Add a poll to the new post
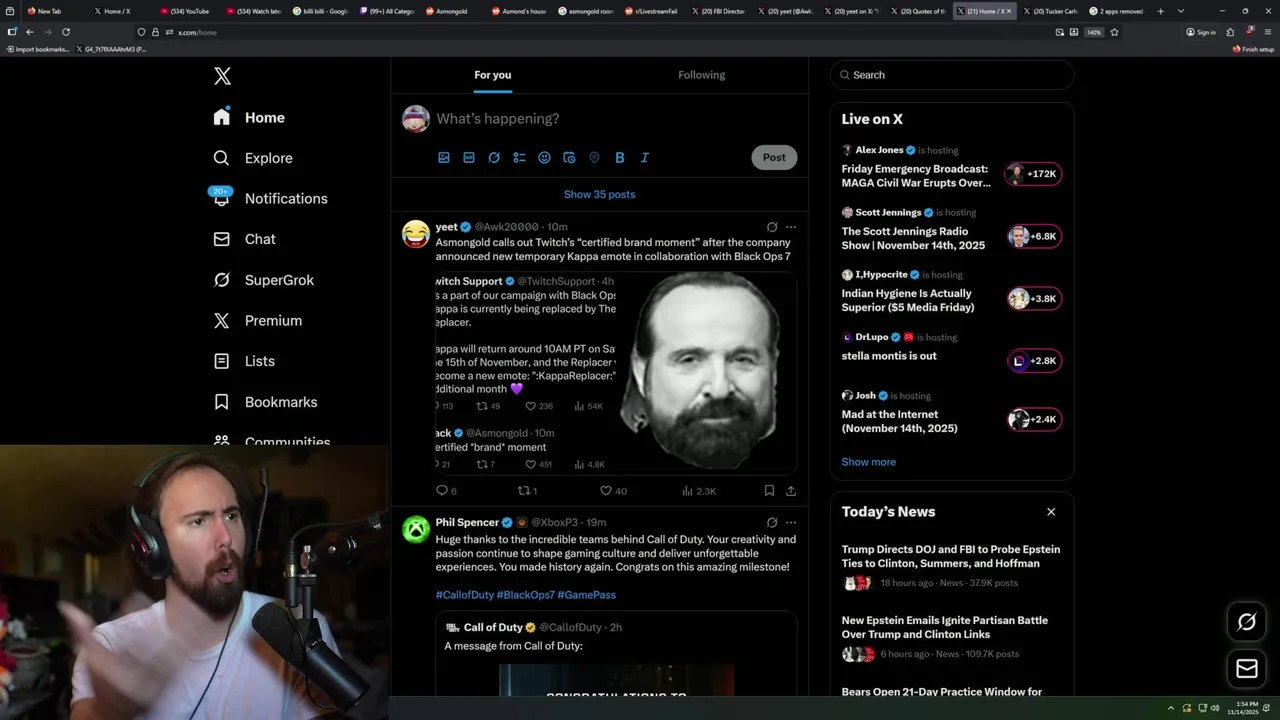Image resolution: width=1280 pixels, height=720 pixels. coord(519,157)
